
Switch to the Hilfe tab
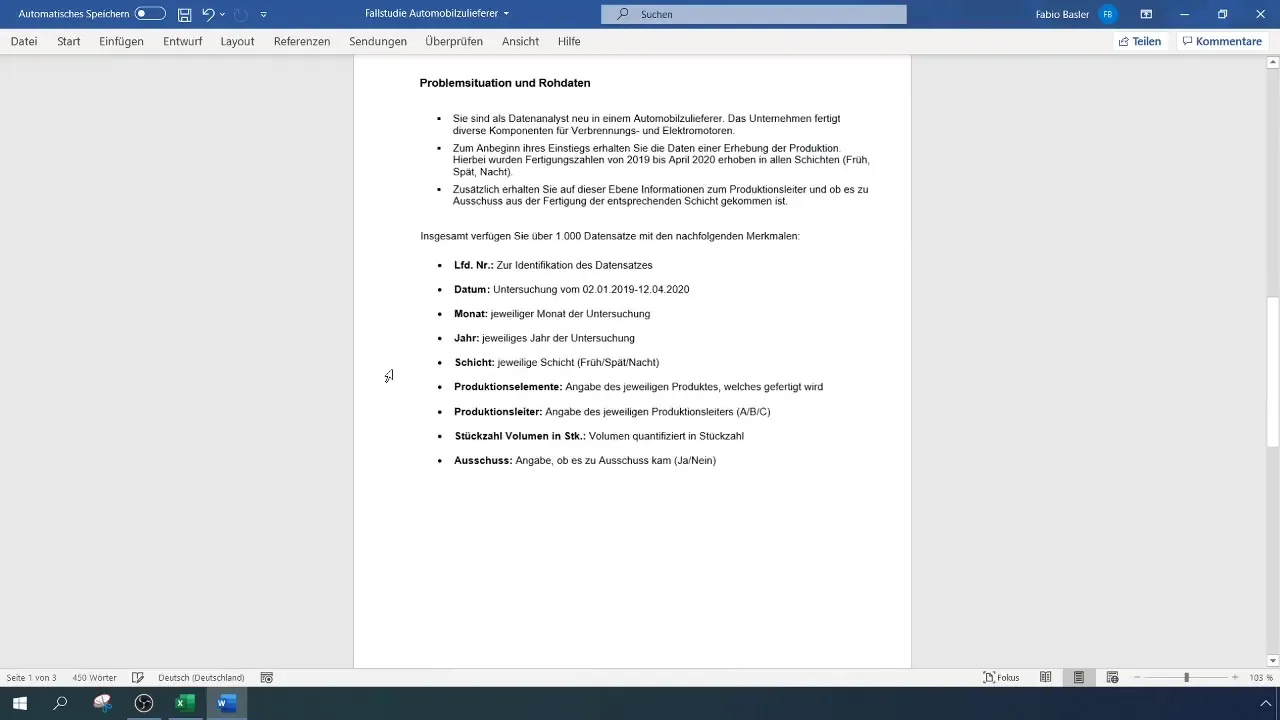[569, 41]
